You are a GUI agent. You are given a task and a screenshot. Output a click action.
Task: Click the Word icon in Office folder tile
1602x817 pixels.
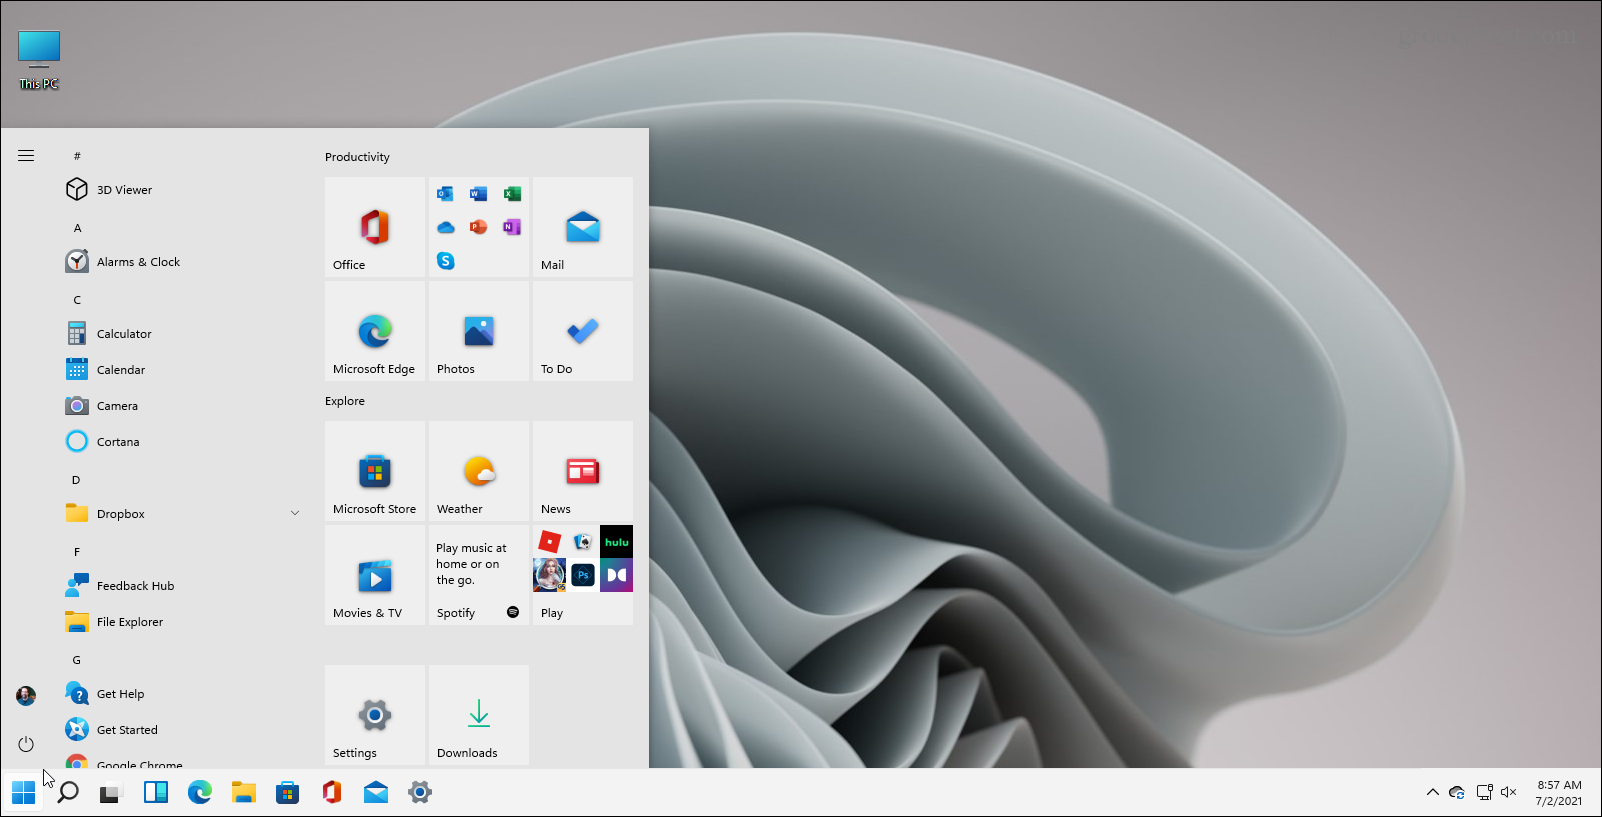click(479, 194)
